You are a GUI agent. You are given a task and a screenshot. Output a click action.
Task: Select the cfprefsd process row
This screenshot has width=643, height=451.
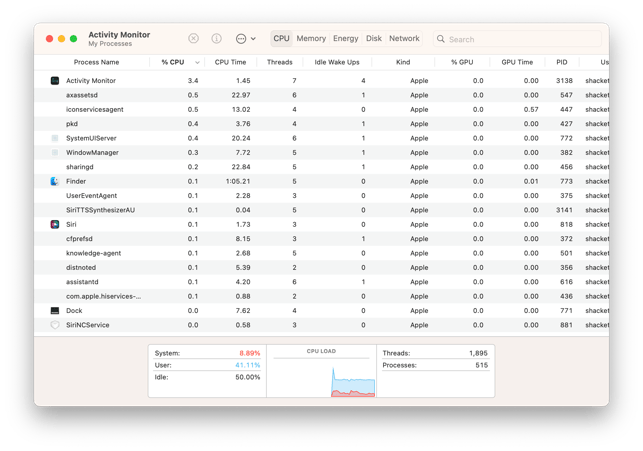coord(322,239)
